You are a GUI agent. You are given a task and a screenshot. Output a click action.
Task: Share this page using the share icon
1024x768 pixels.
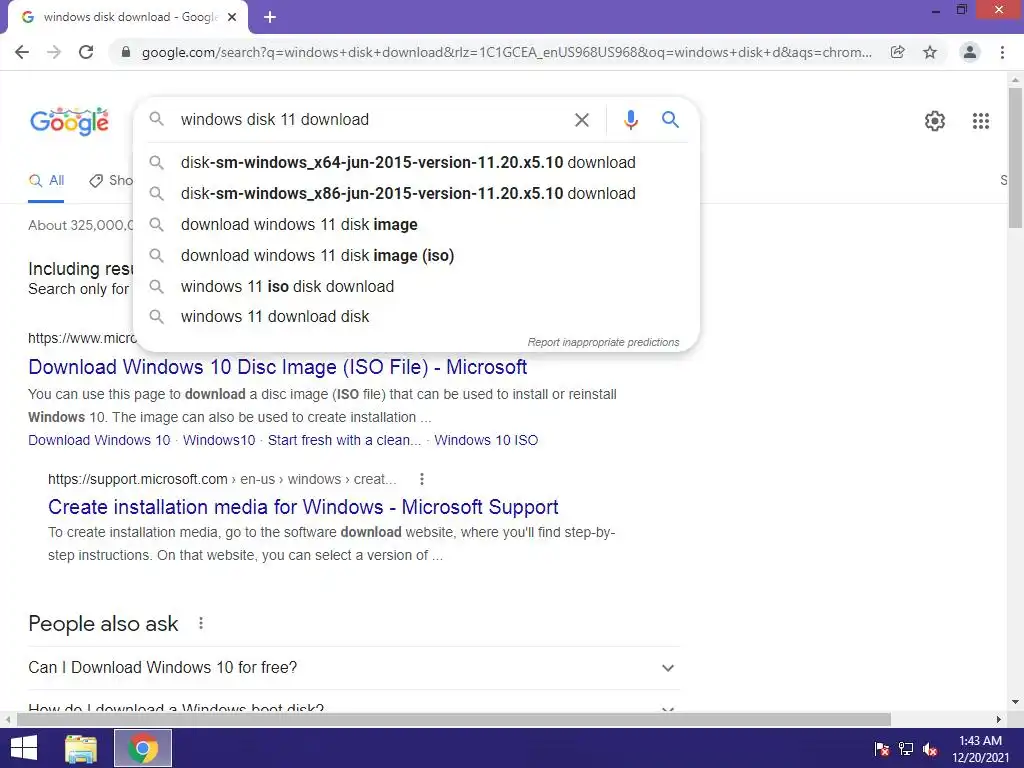(898, 52)
